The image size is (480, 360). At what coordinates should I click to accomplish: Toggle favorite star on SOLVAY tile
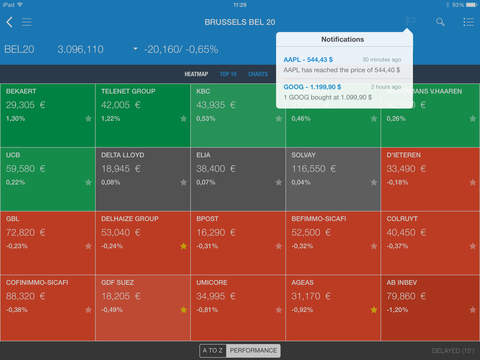[374, 182]
